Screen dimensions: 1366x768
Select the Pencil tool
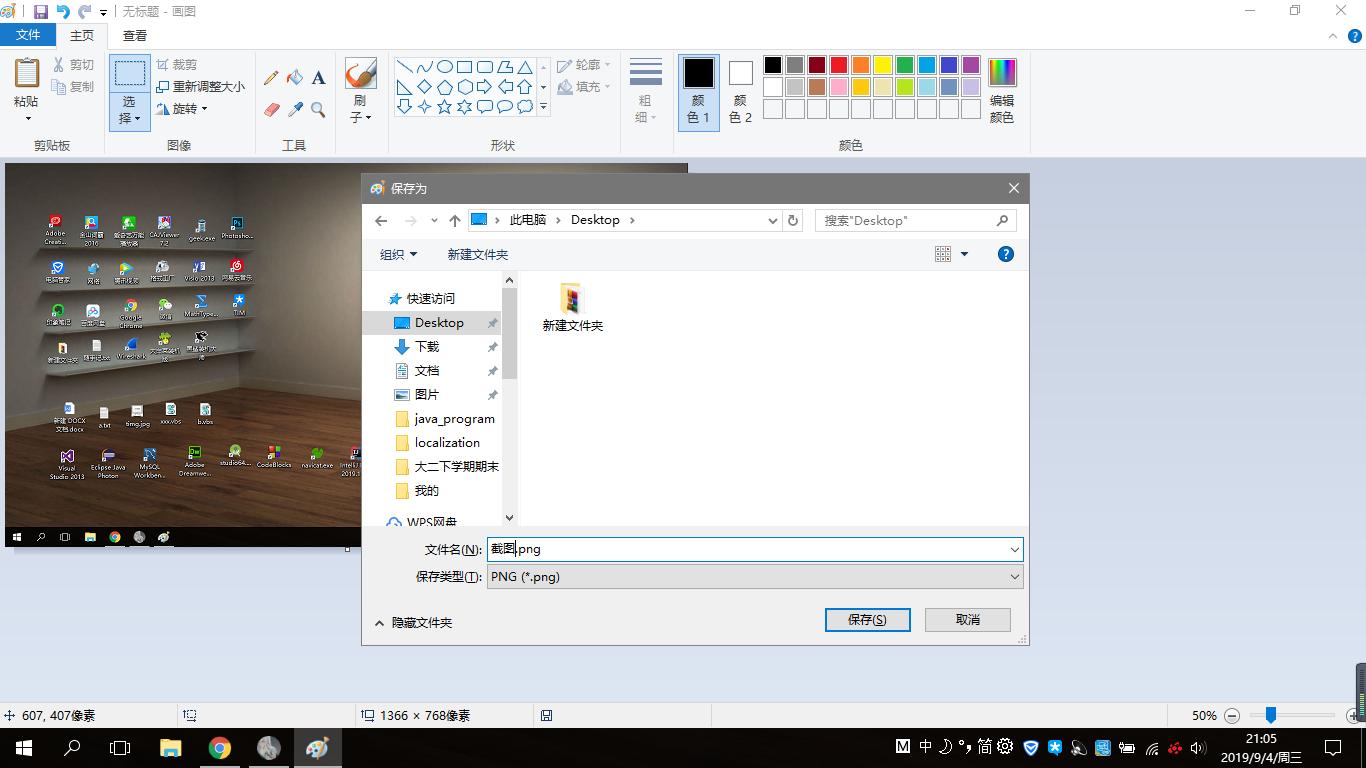click(271, 77)
